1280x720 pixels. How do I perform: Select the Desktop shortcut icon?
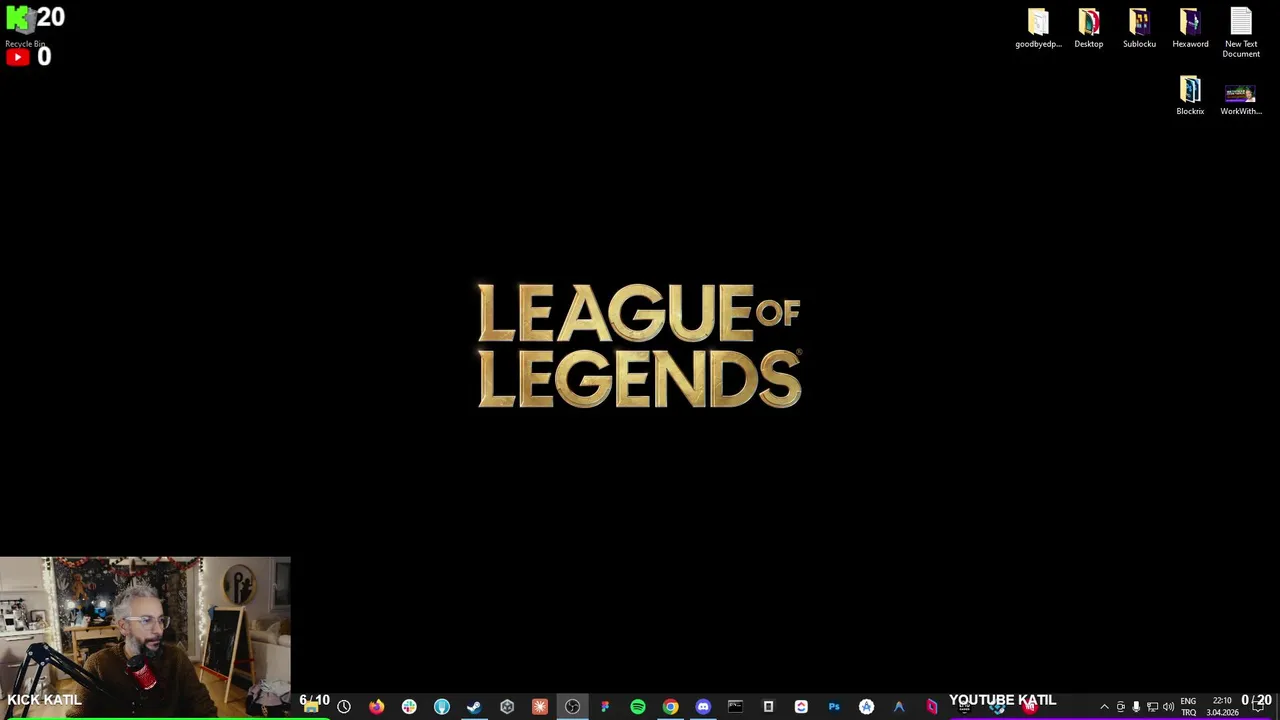1089,29
